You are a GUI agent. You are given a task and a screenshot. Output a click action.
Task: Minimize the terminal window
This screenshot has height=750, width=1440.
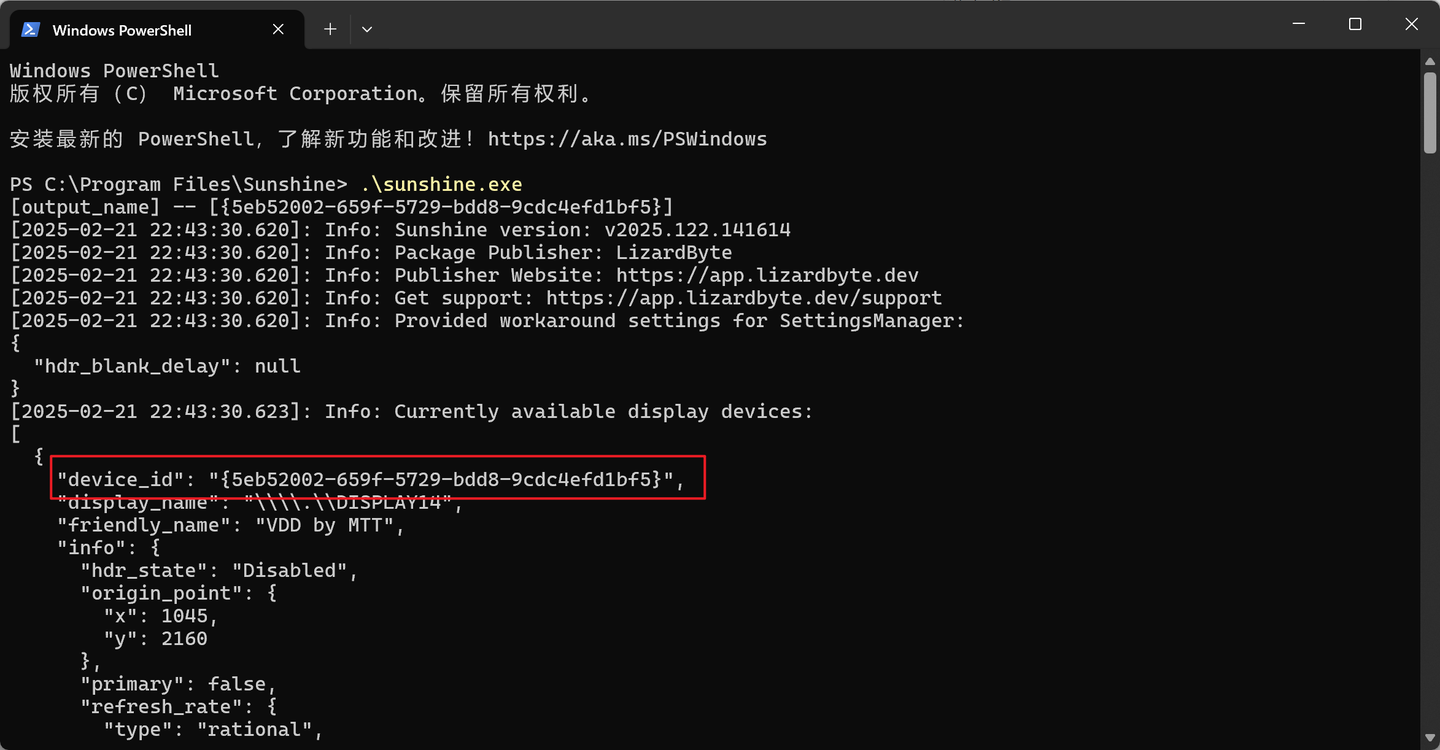[1298, 24]
